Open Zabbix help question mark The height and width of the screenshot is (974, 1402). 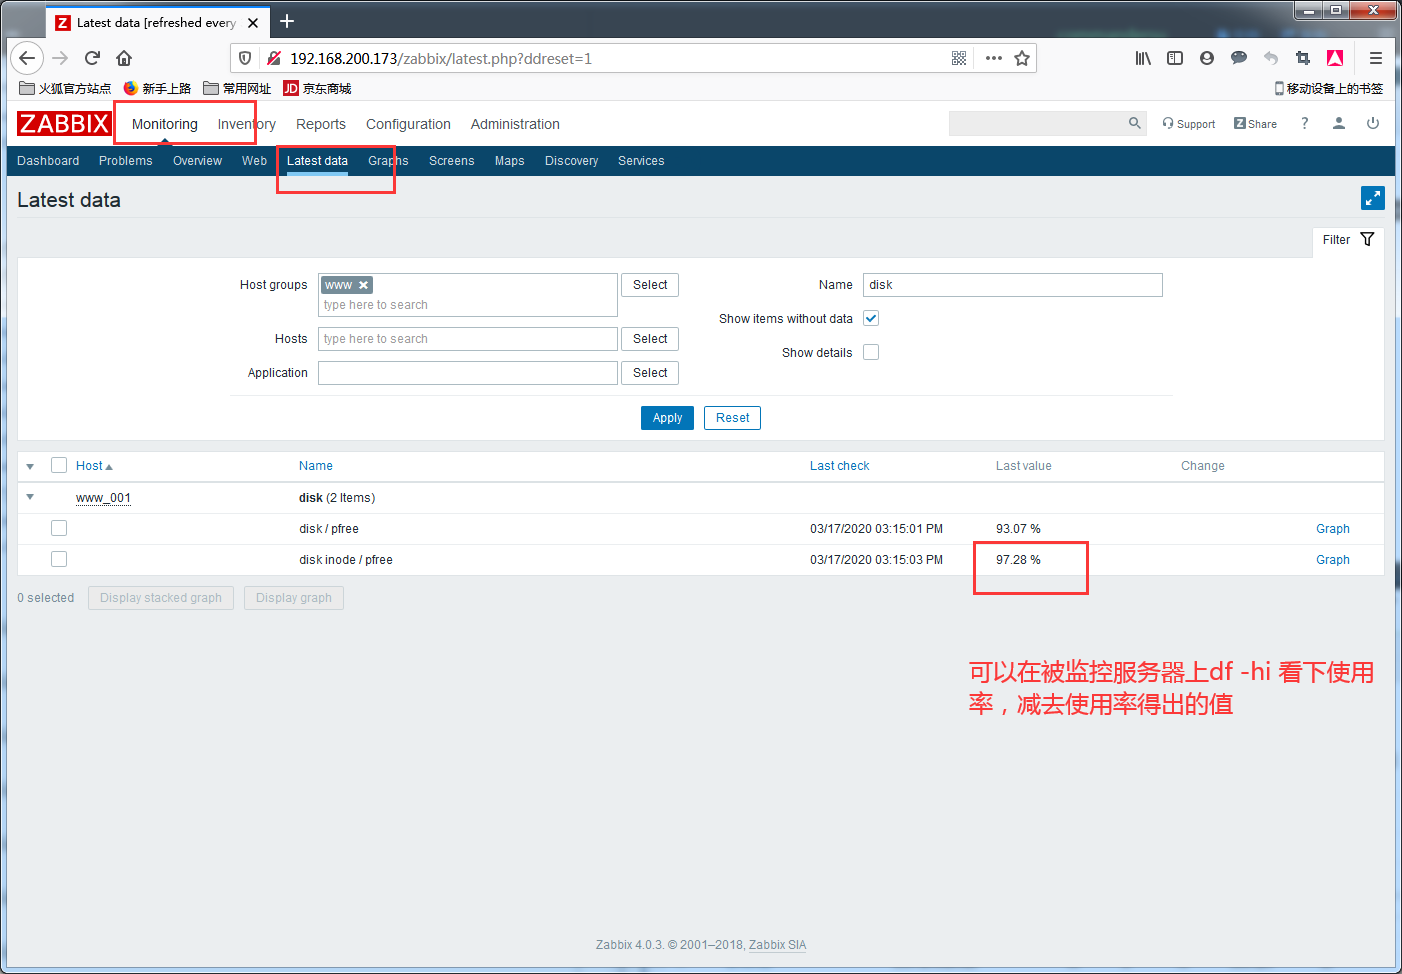coord(1304,123)
